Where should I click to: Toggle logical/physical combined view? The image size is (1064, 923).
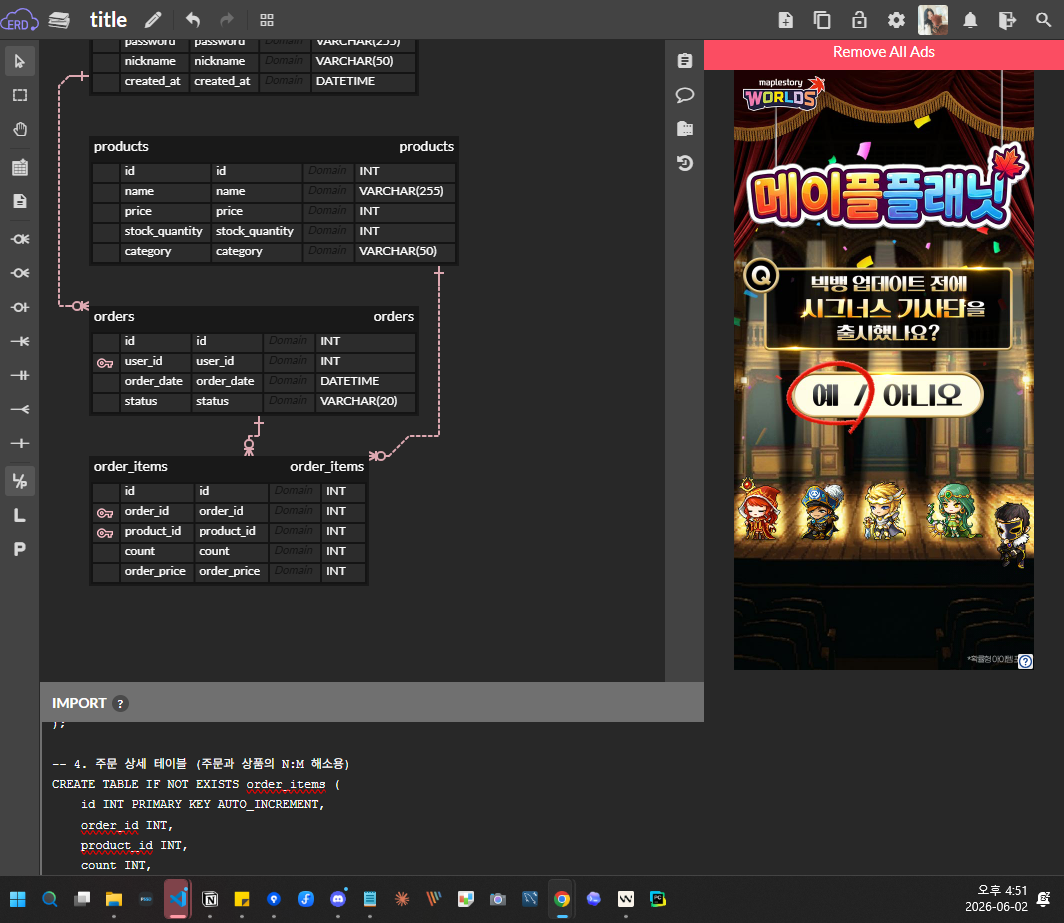coord(20,481)
